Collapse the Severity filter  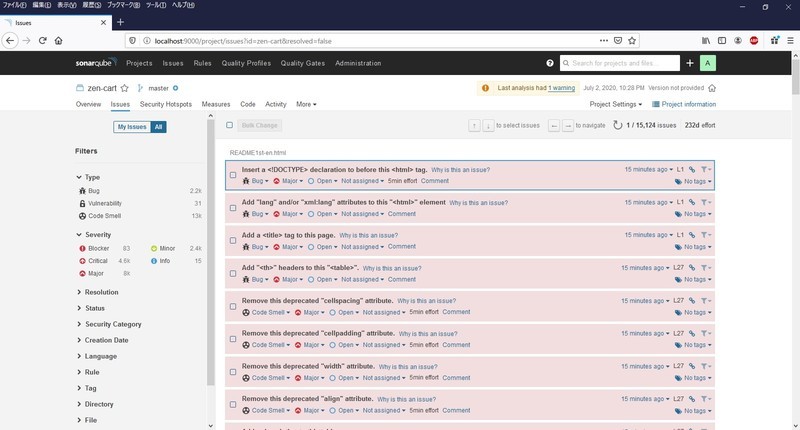(97, 235)
